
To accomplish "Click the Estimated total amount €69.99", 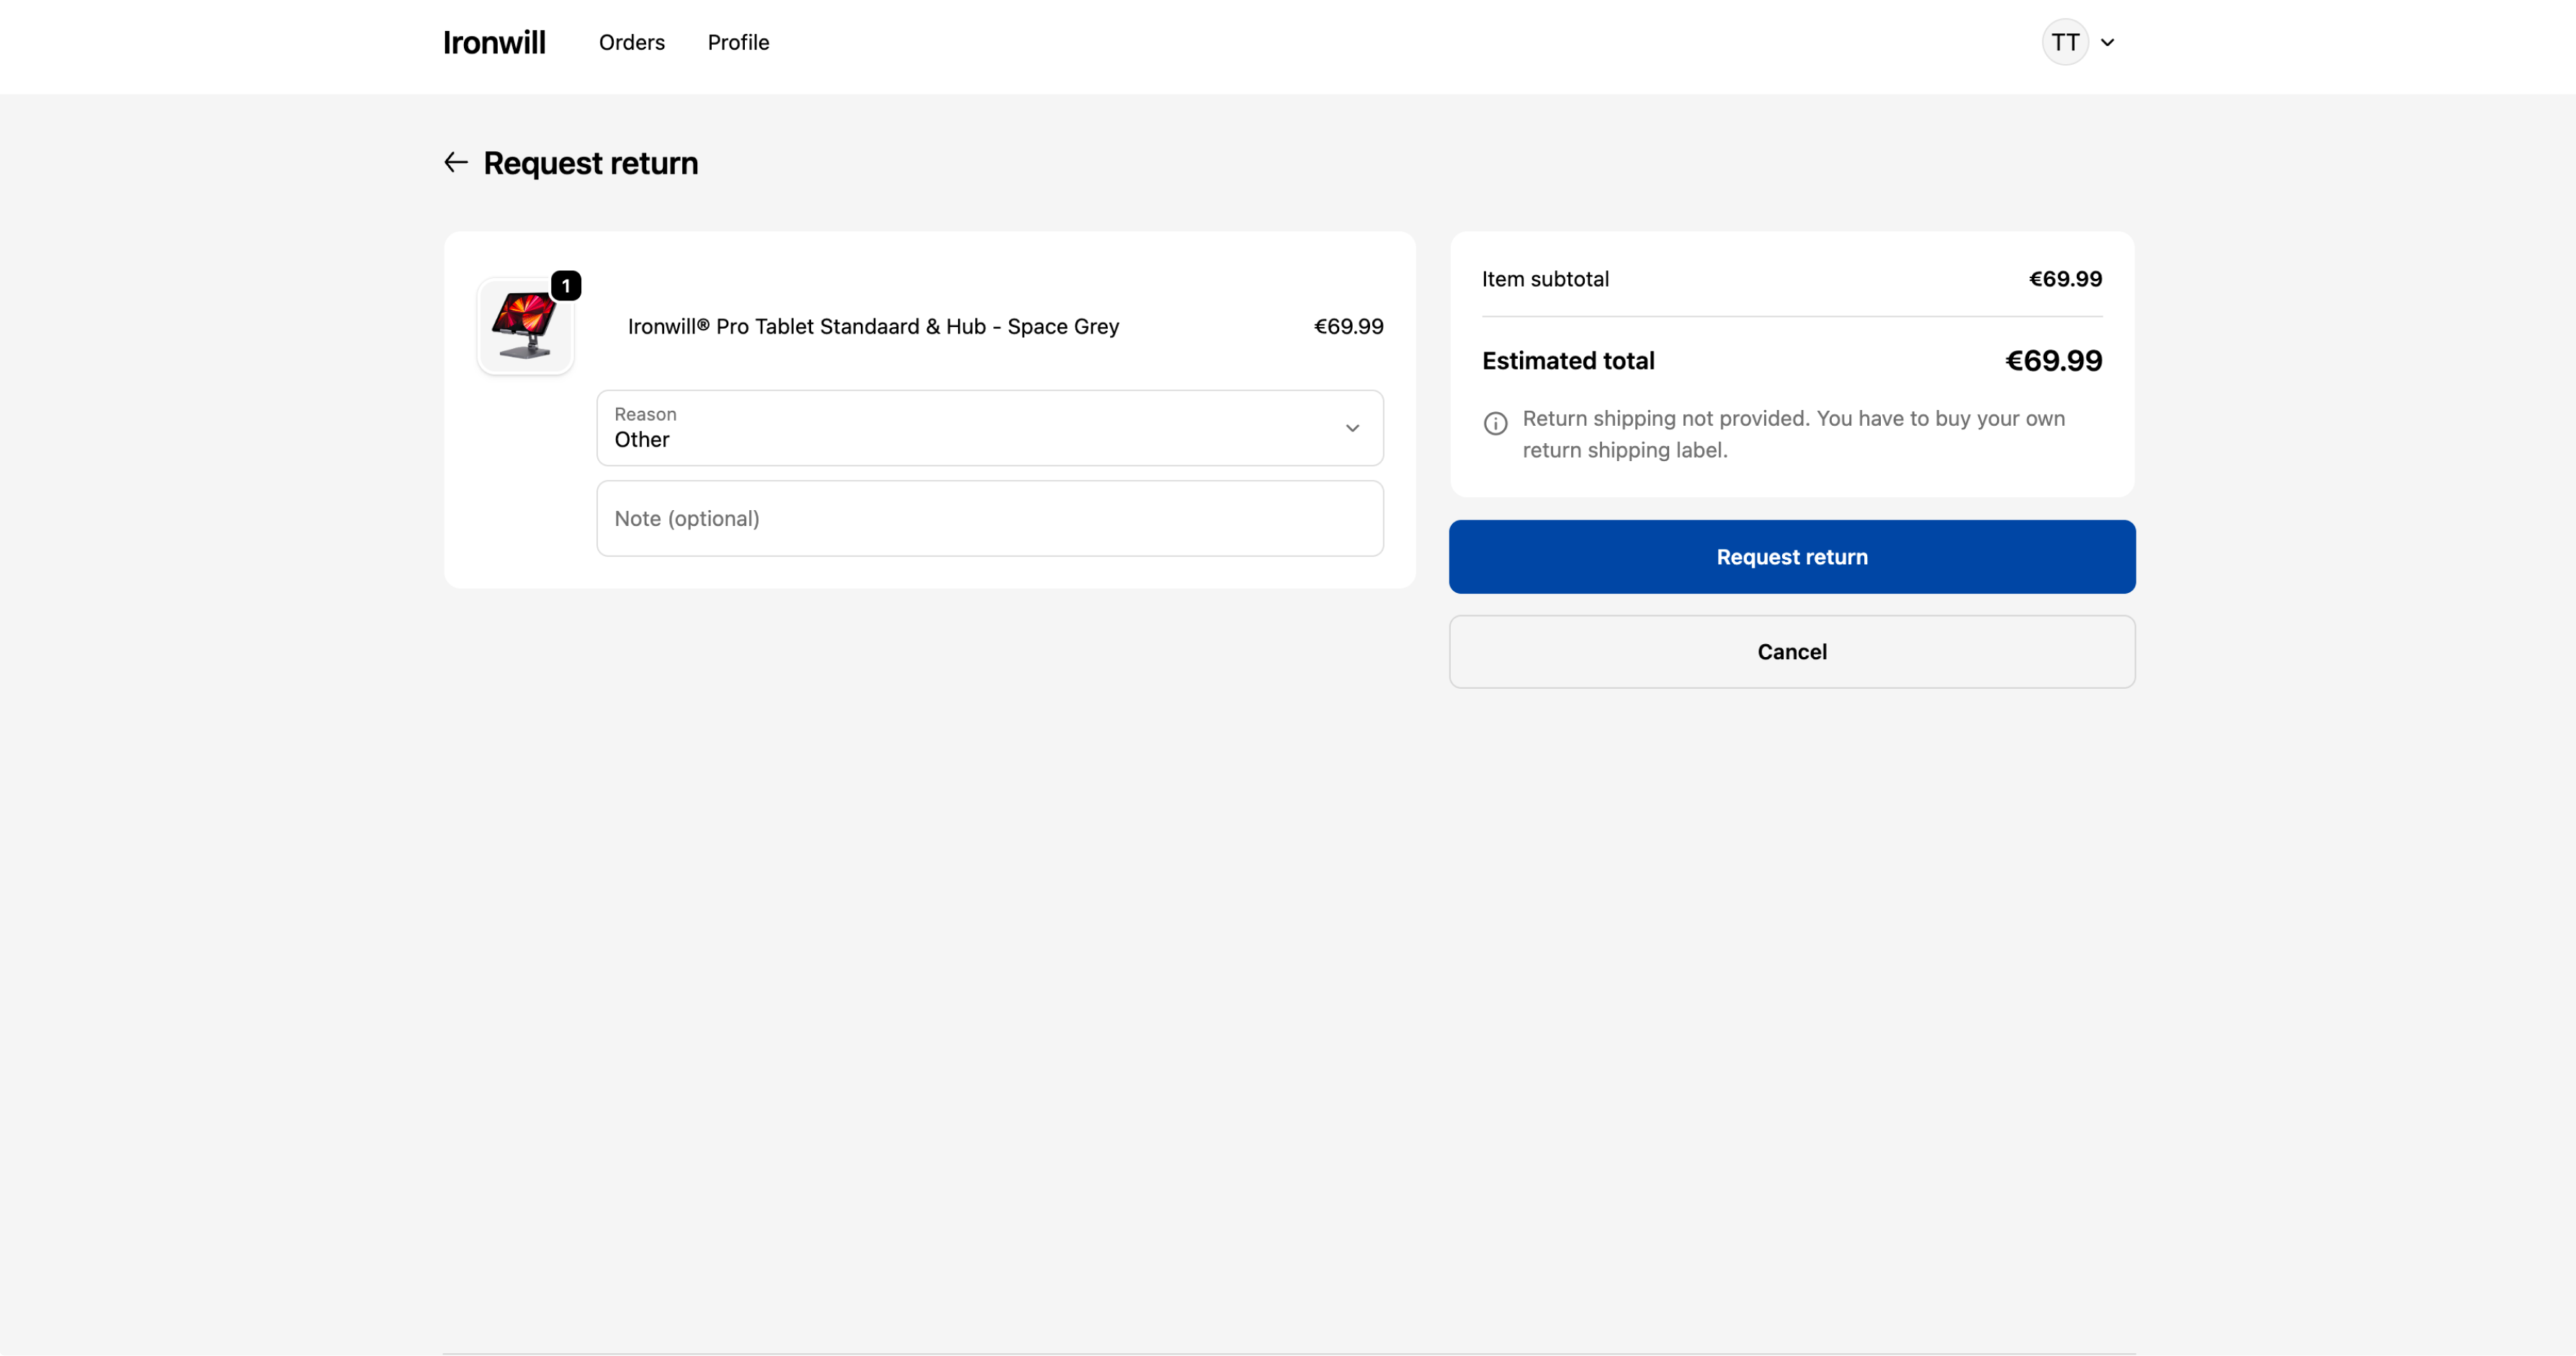I will pos(2053,361).
